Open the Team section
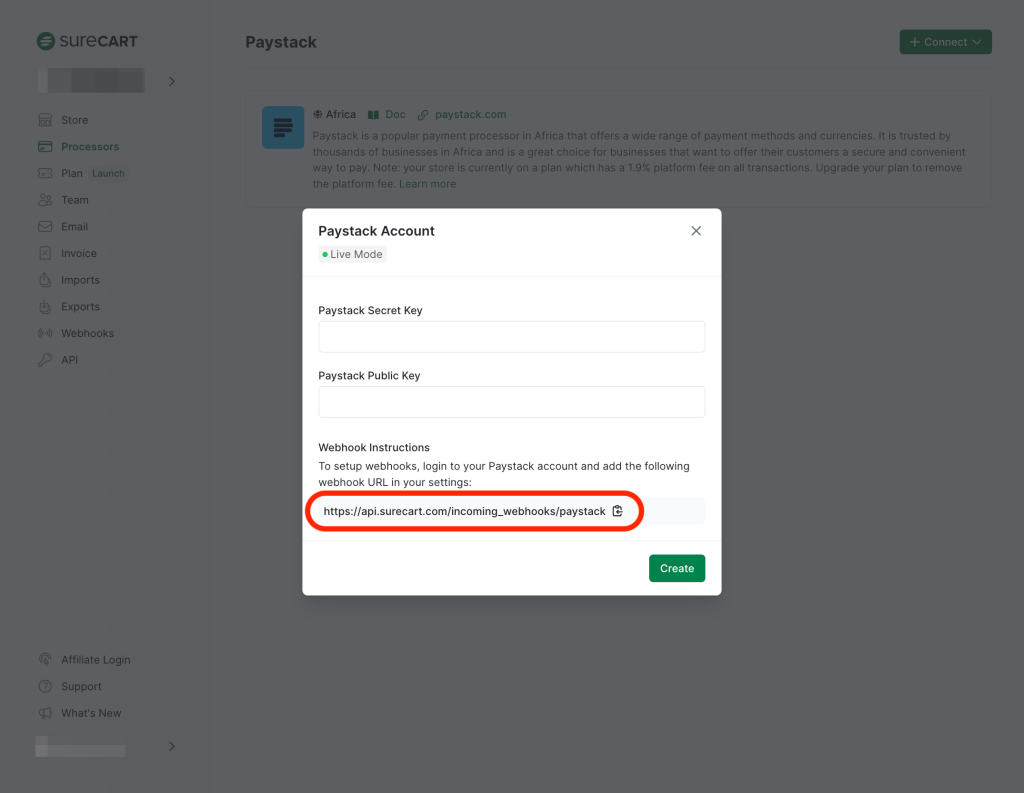 click(73, 199)
